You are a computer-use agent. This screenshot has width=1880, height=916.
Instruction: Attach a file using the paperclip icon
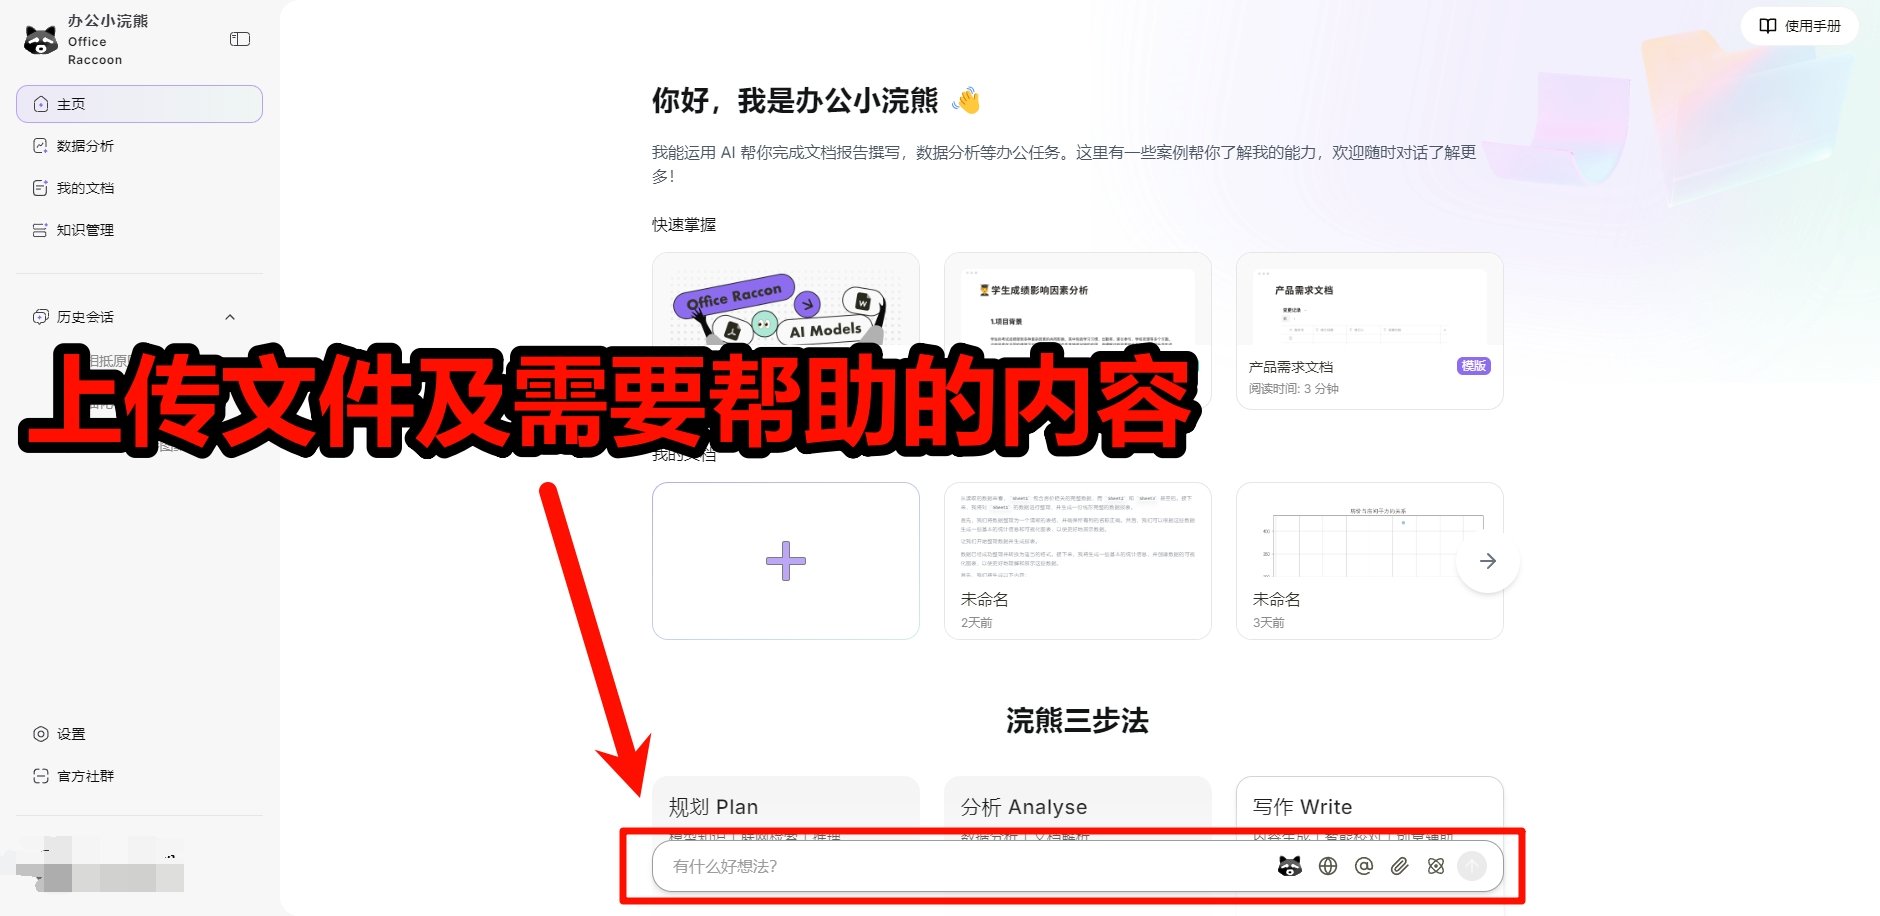(1399, 866)
